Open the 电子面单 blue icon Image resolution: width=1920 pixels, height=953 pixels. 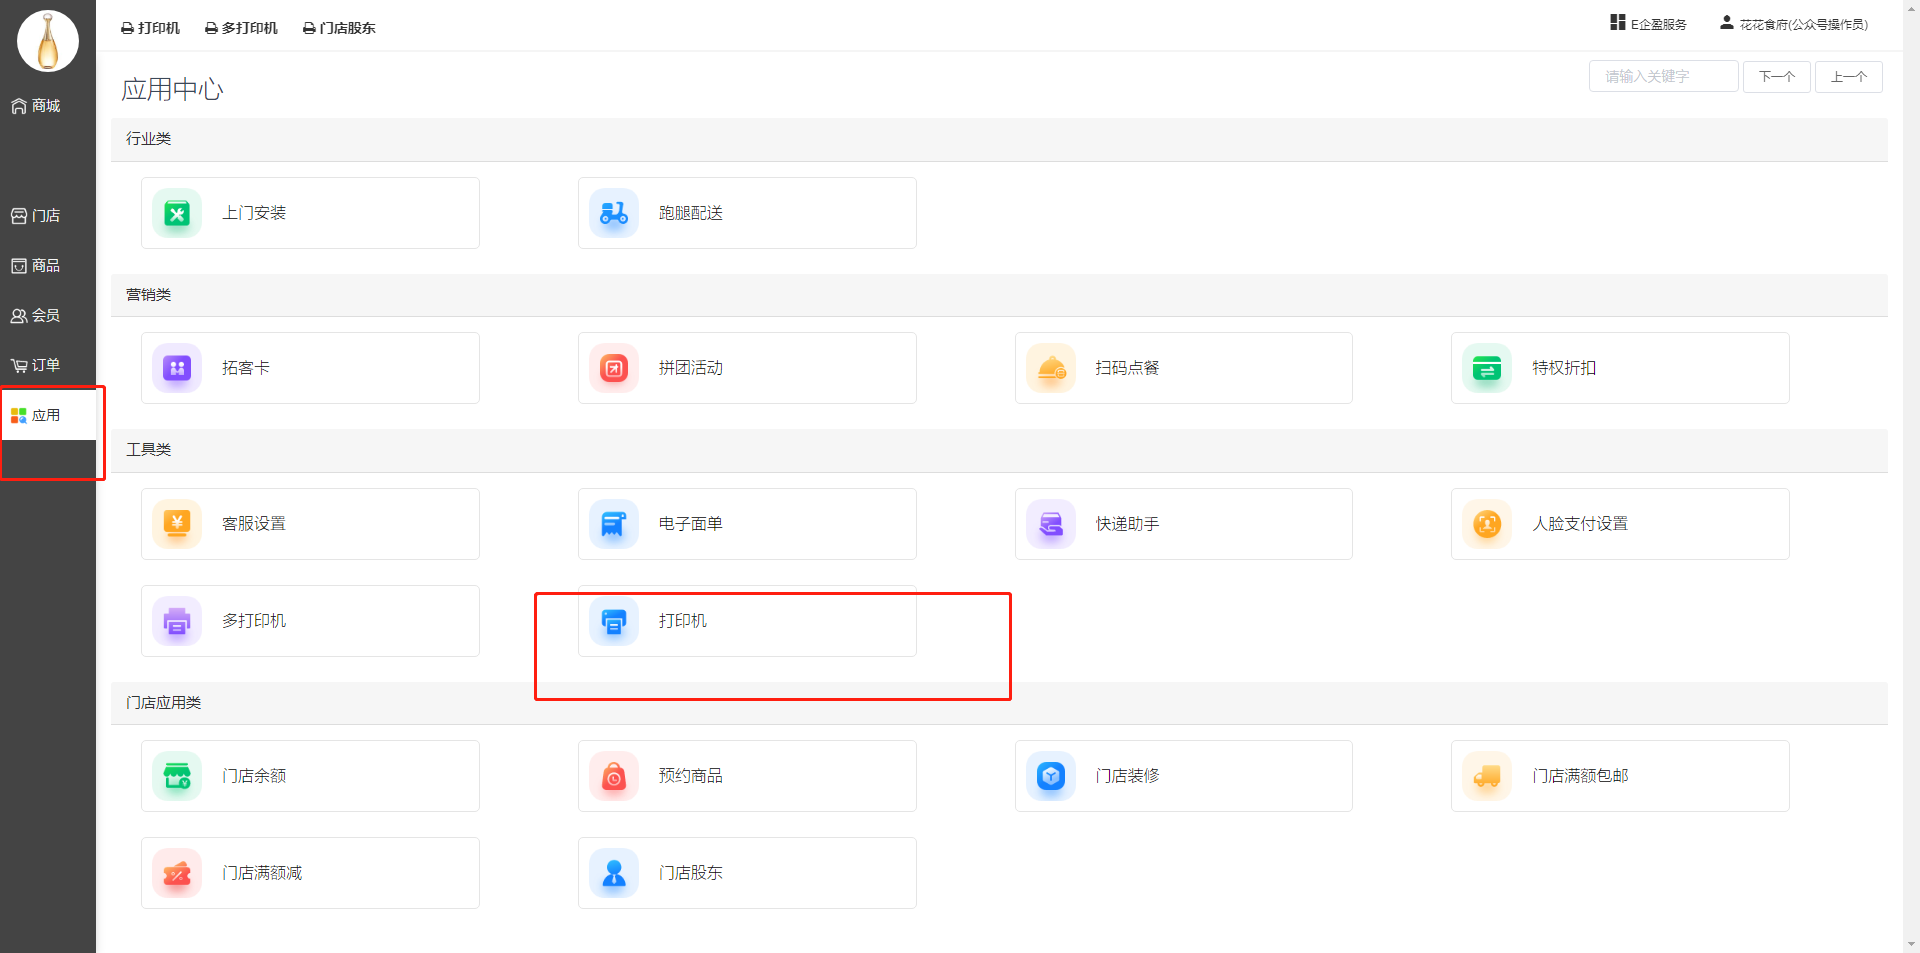(613, 524)
